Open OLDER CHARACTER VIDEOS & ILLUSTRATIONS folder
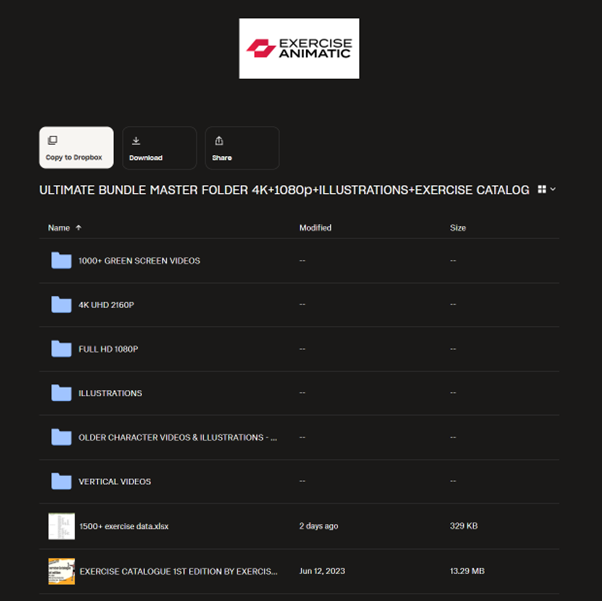 click(178, 437)
